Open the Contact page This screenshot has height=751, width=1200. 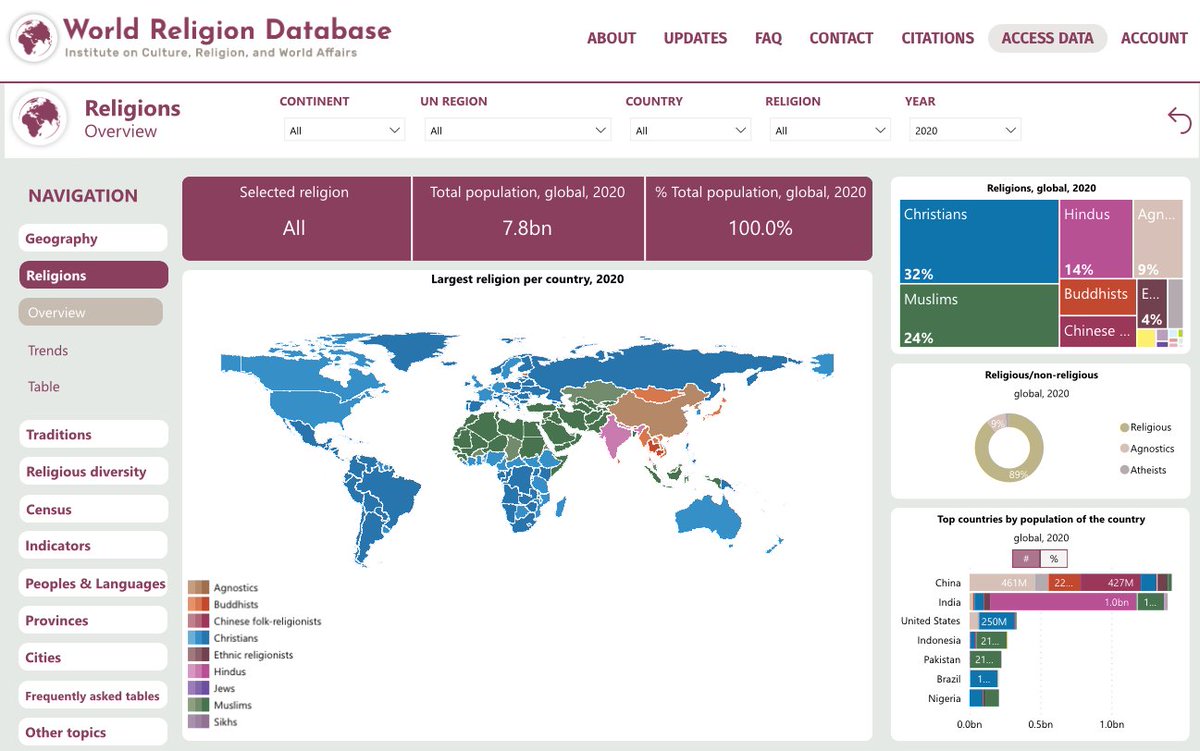(841, 38)
